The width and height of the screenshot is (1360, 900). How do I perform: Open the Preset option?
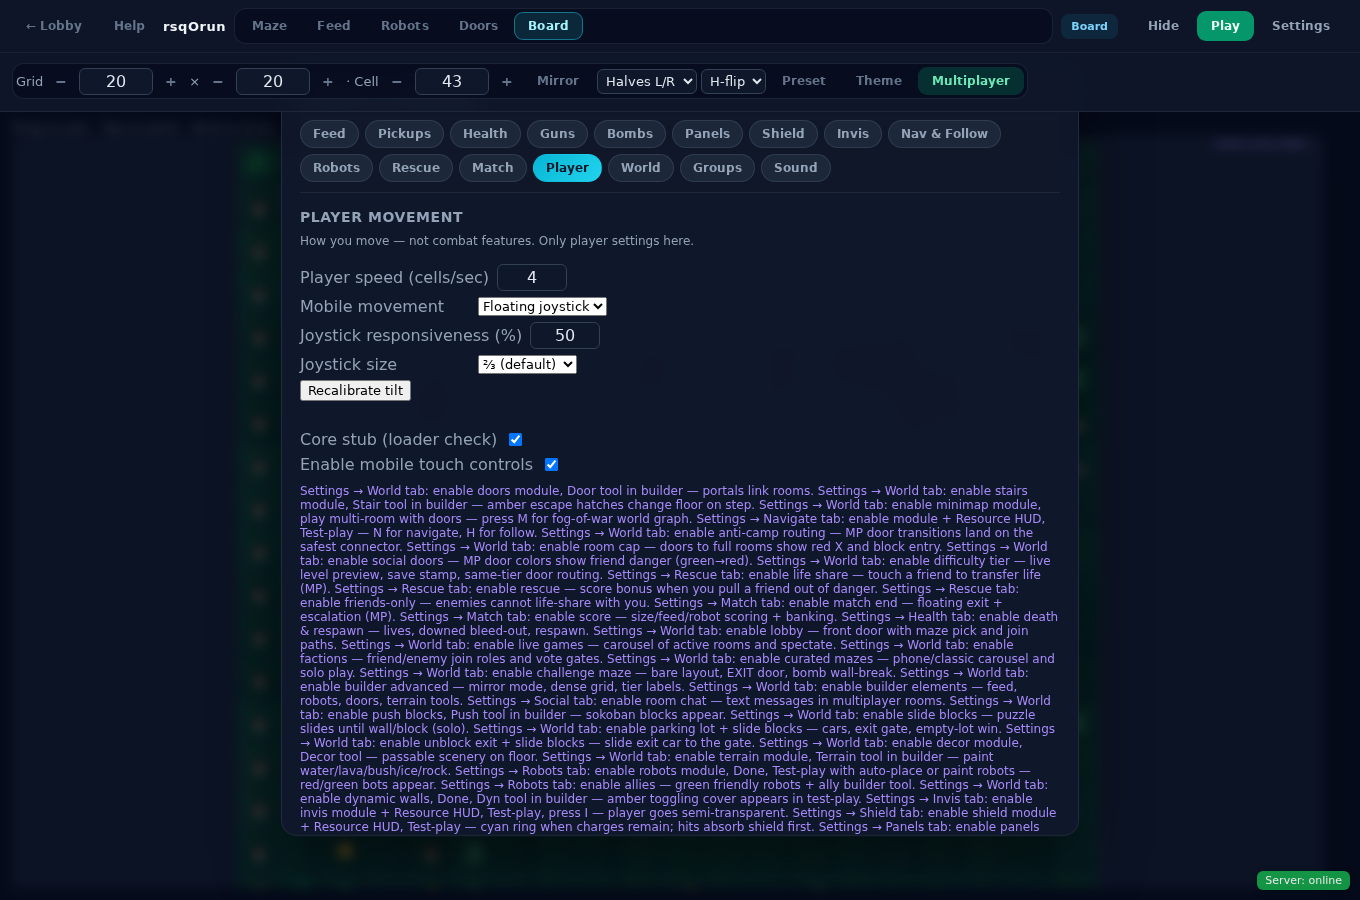pos(804,81)
